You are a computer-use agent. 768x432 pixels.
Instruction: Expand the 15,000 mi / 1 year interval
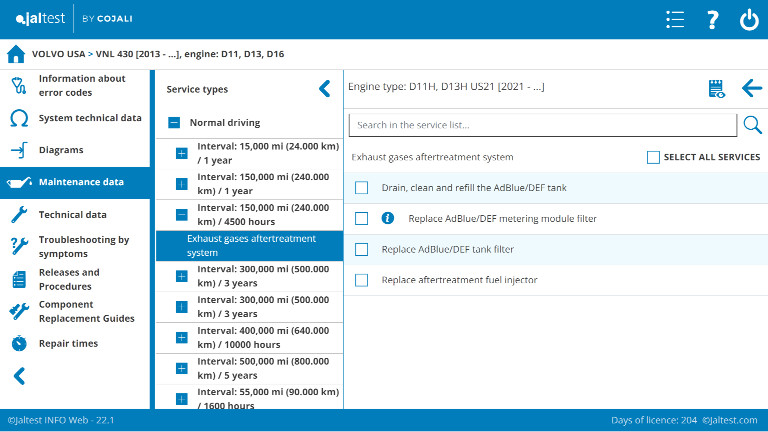click(x=181, y=153)
